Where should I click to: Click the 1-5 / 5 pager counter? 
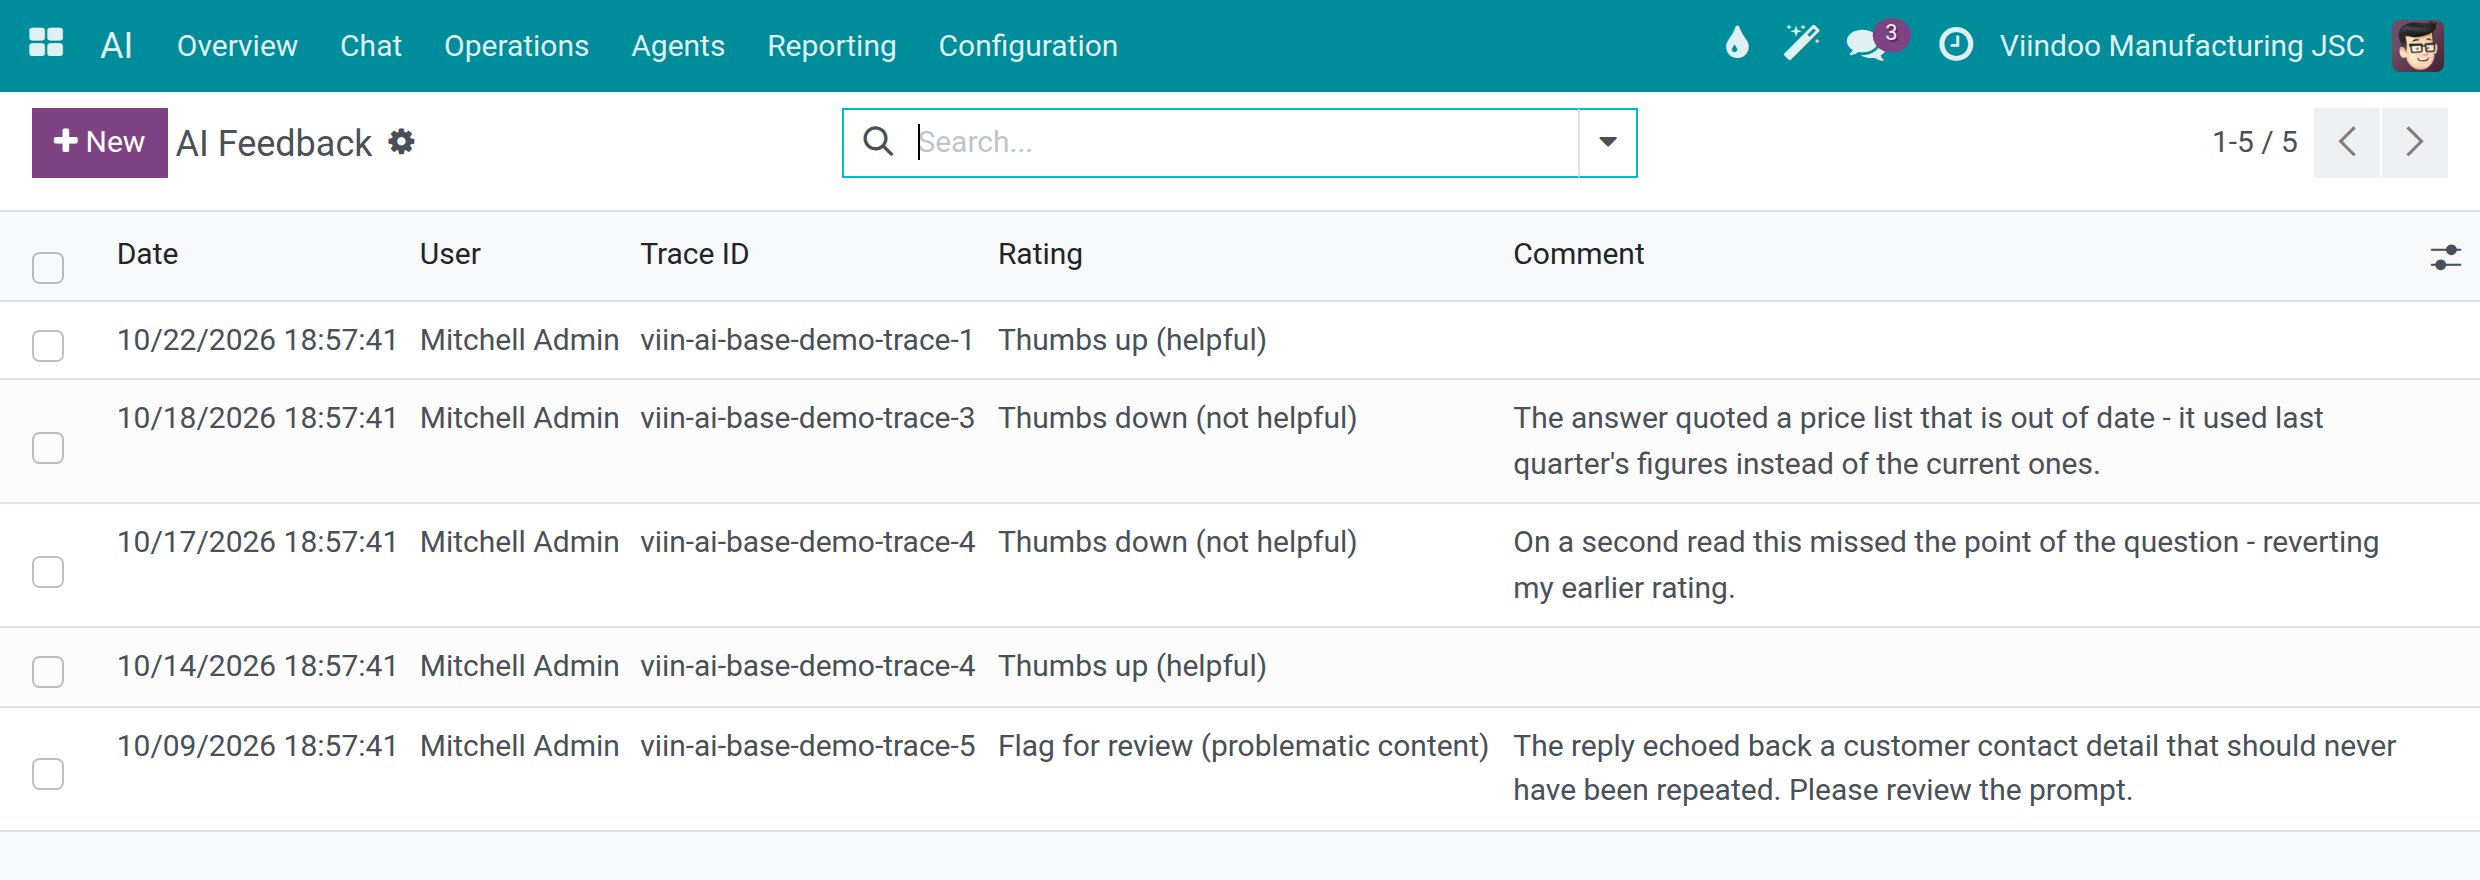tap(2254, 142)
